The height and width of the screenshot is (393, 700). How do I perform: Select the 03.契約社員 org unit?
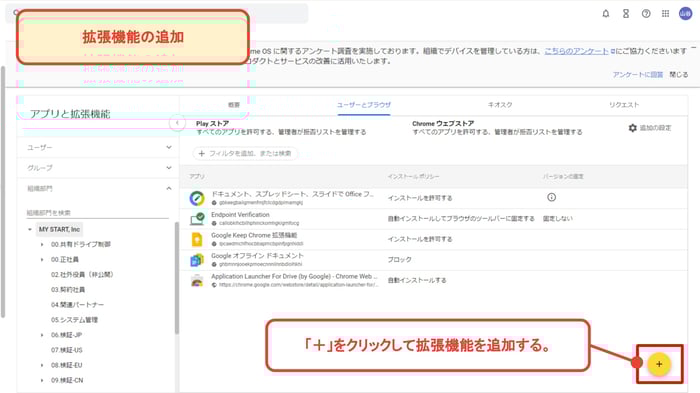[x=68, y=290]
